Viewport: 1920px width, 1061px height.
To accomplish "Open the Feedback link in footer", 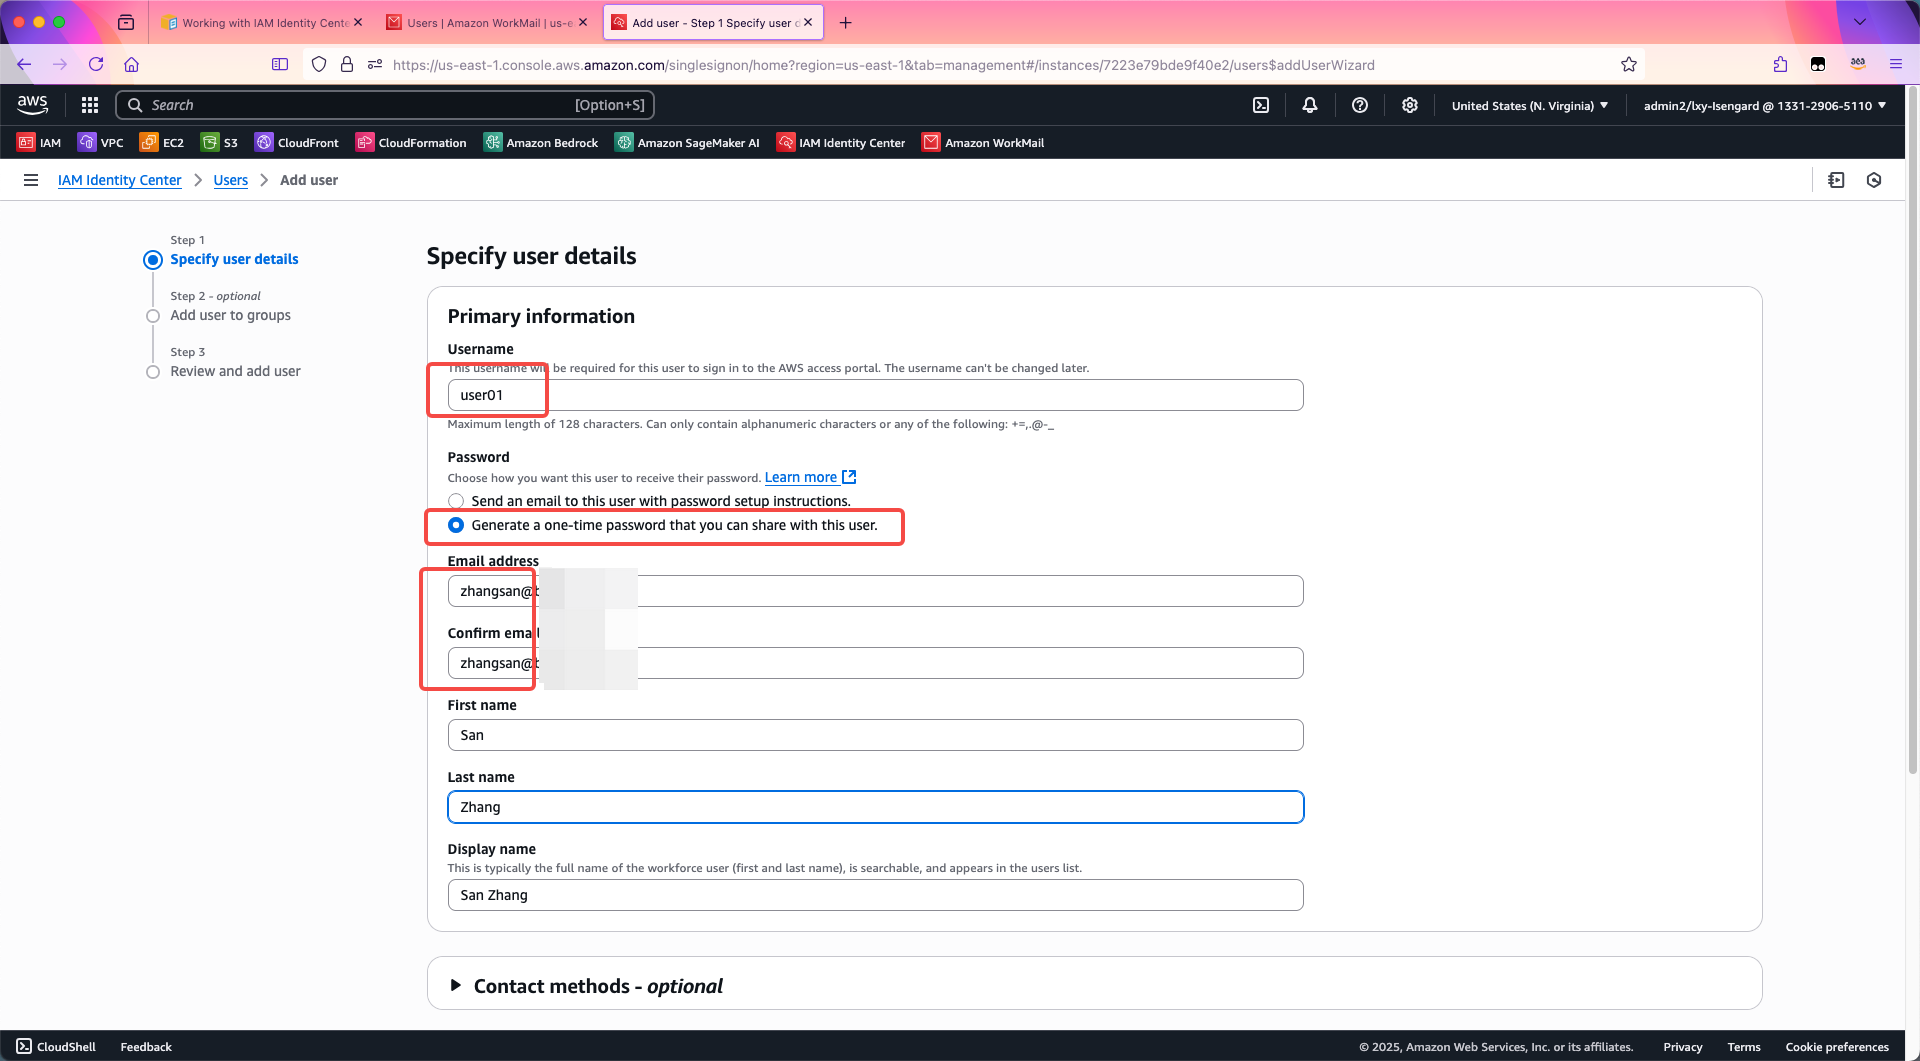I will click(146, 1046).
